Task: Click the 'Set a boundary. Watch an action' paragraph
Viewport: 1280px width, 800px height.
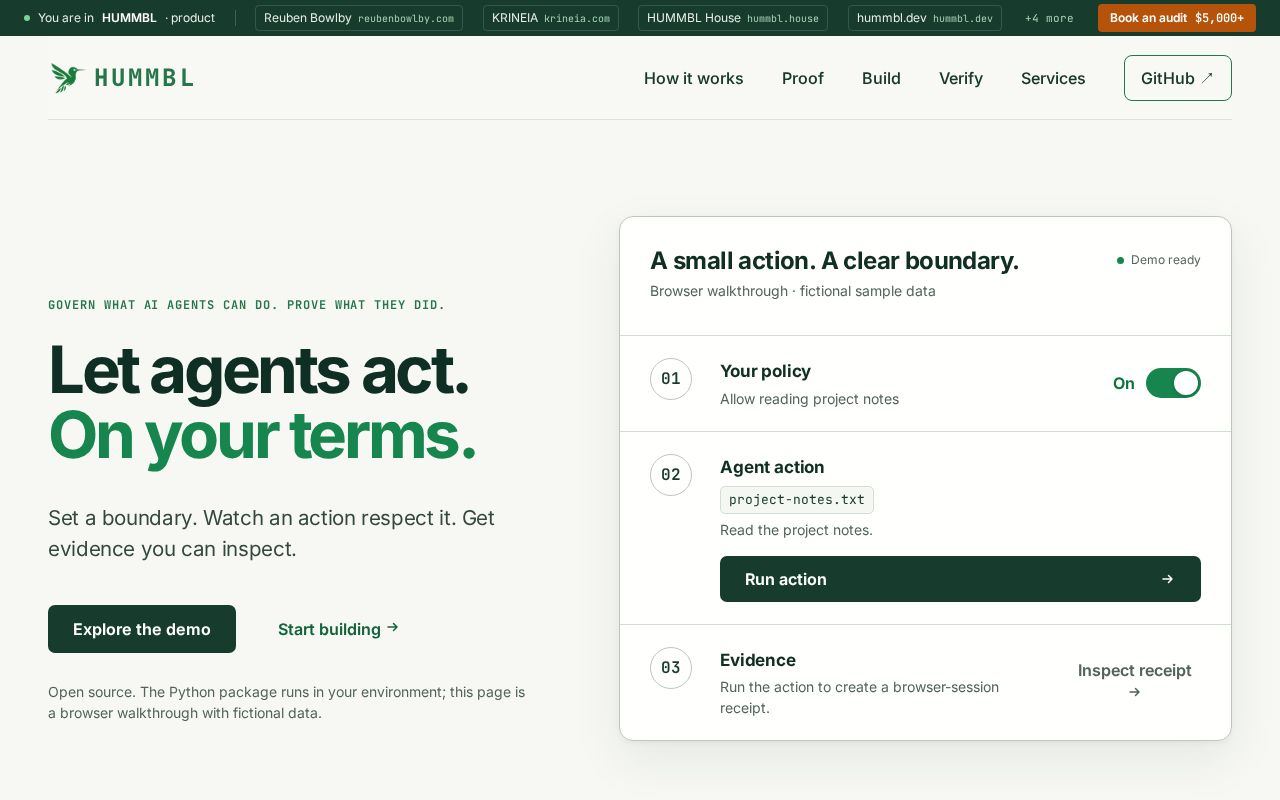Action: [272, 533]
